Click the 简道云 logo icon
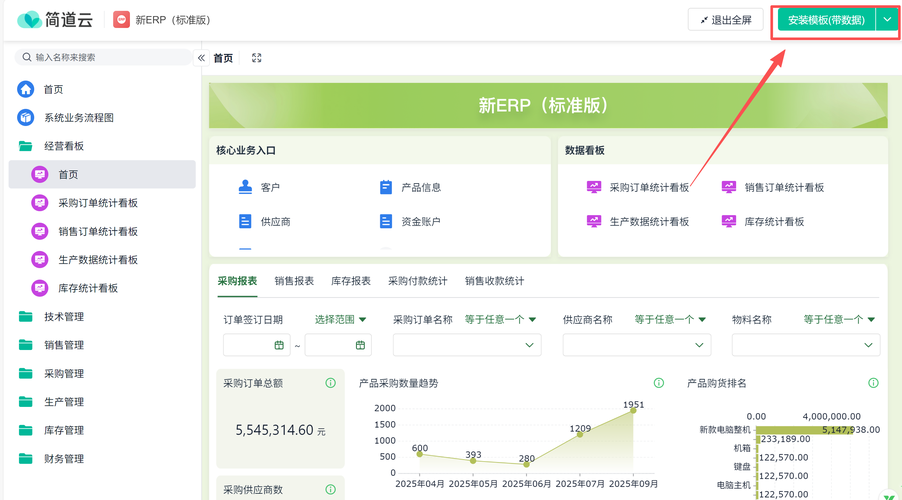The height and width of the screenshot is (500, 902). tap(29, 19)
